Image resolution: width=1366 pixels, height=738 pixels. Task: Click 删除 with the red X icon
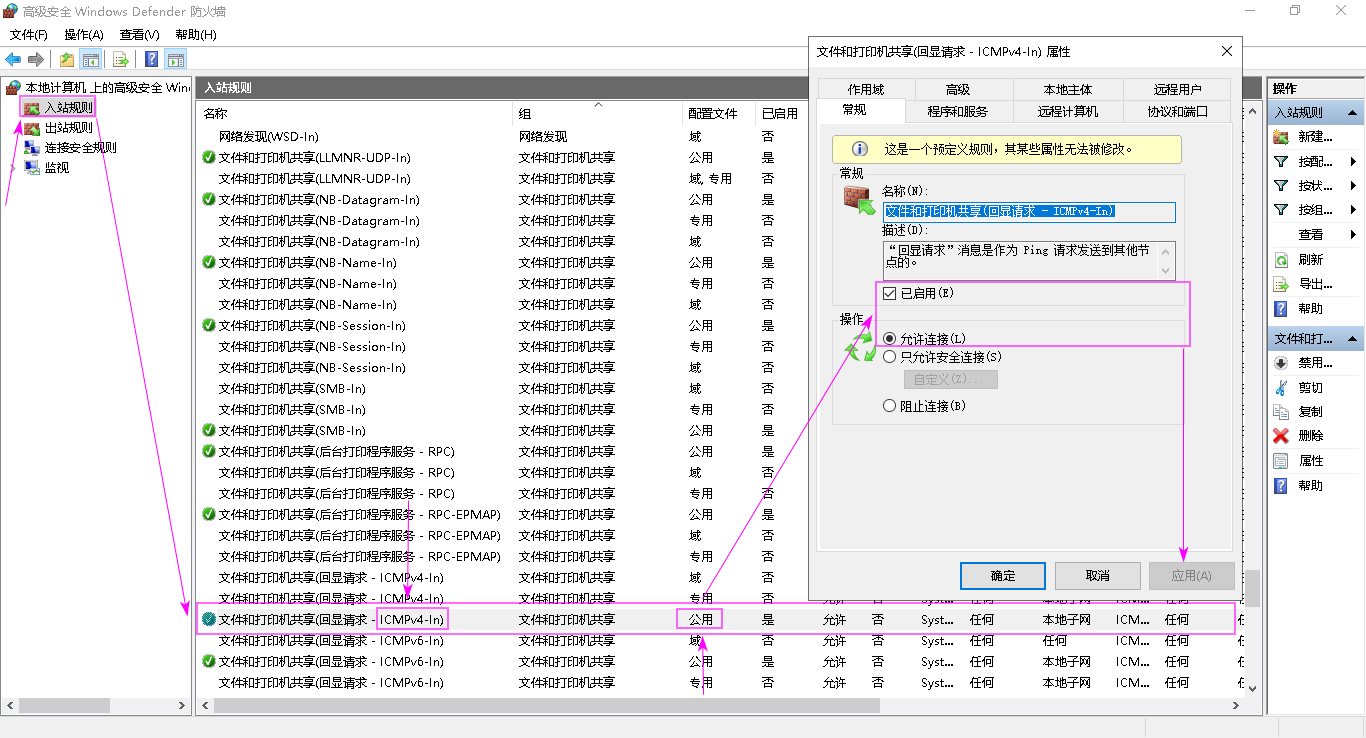[1311, 435]
